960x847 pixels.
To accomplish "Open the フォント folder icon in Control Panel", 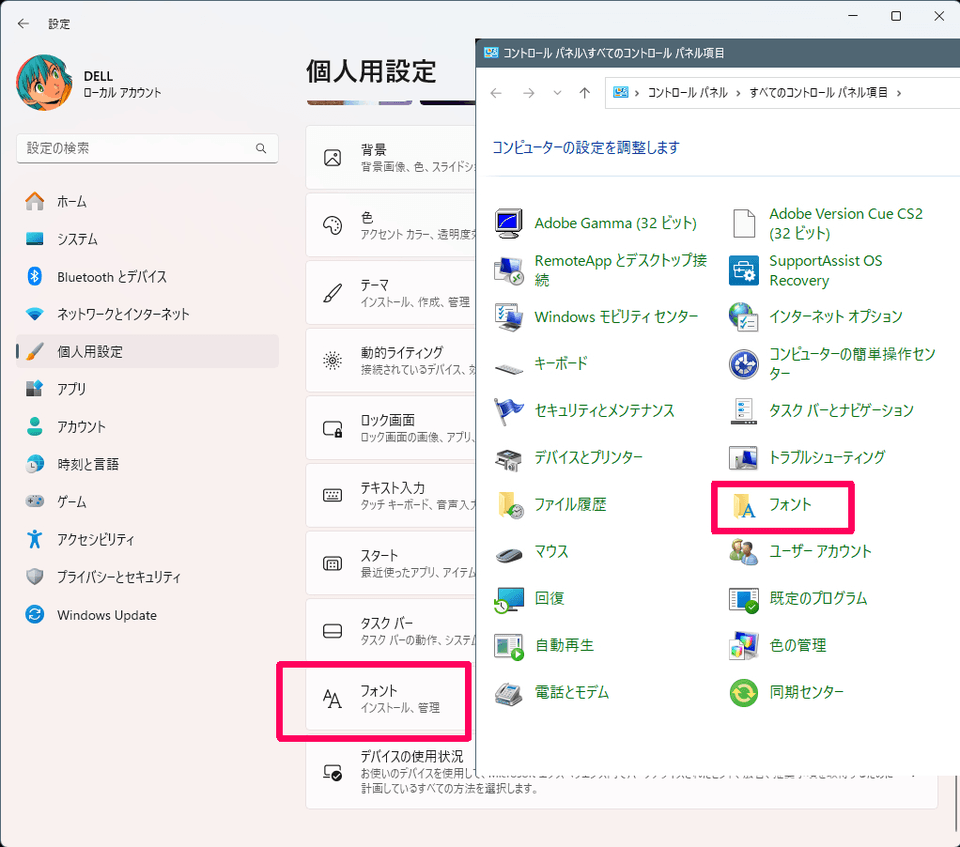I will tap(744, 506).
